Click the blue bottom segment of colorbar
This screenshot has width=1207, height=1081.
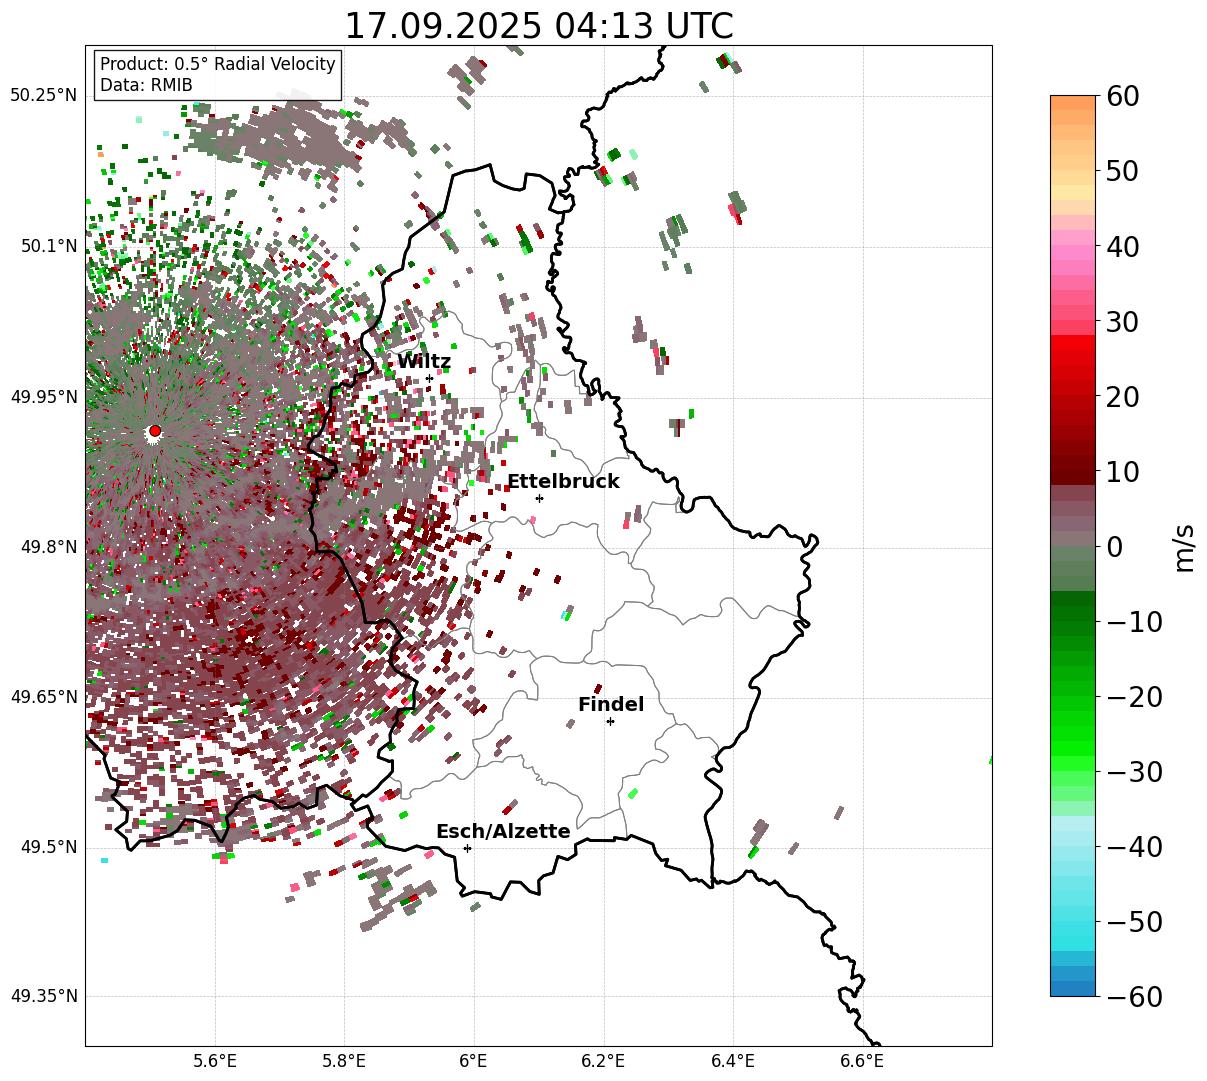point(1073,989)
